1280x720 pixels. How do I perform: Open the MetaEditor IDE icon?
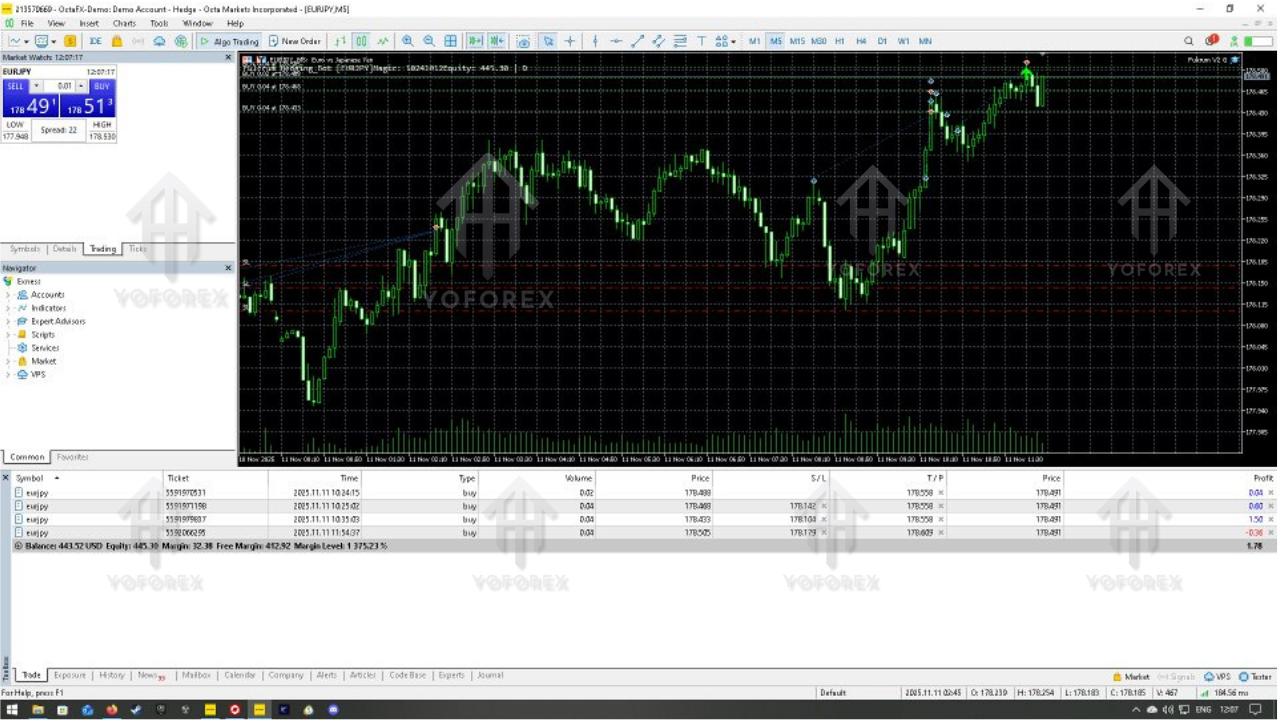(95, 41)
